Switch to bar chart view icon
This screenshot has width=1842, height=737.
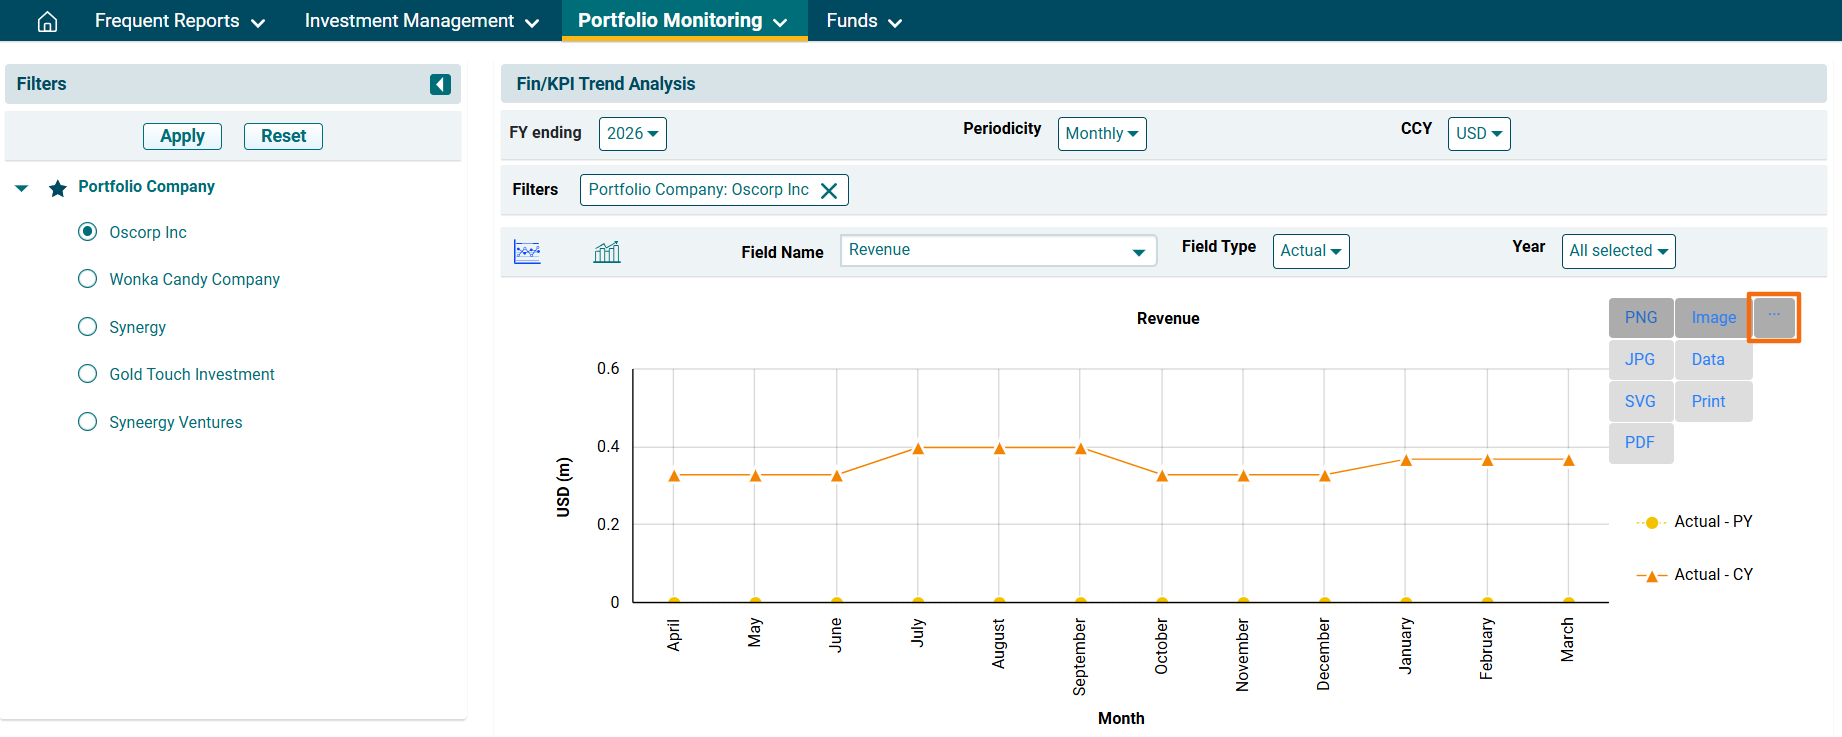coord(607,252)
